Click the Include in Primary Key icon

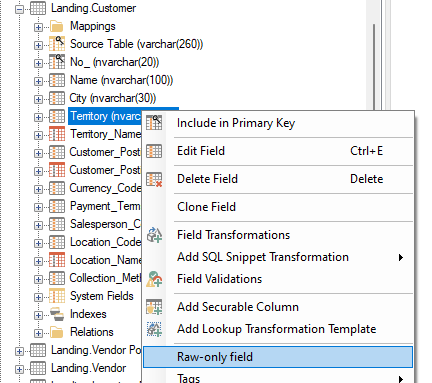[x=154, y=123]
